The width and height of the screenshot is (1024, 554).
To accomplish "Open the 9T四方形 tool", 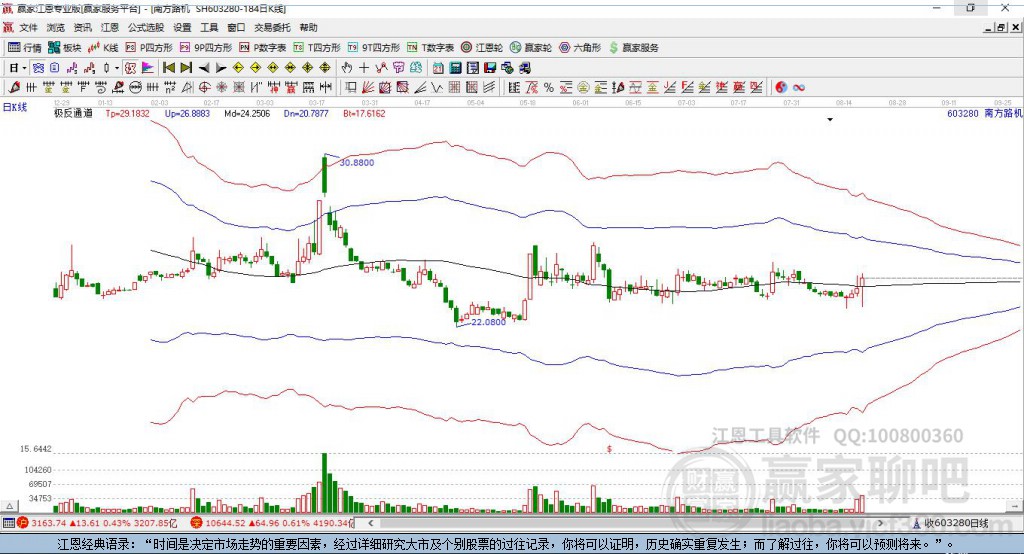I will tap(374, 48).
